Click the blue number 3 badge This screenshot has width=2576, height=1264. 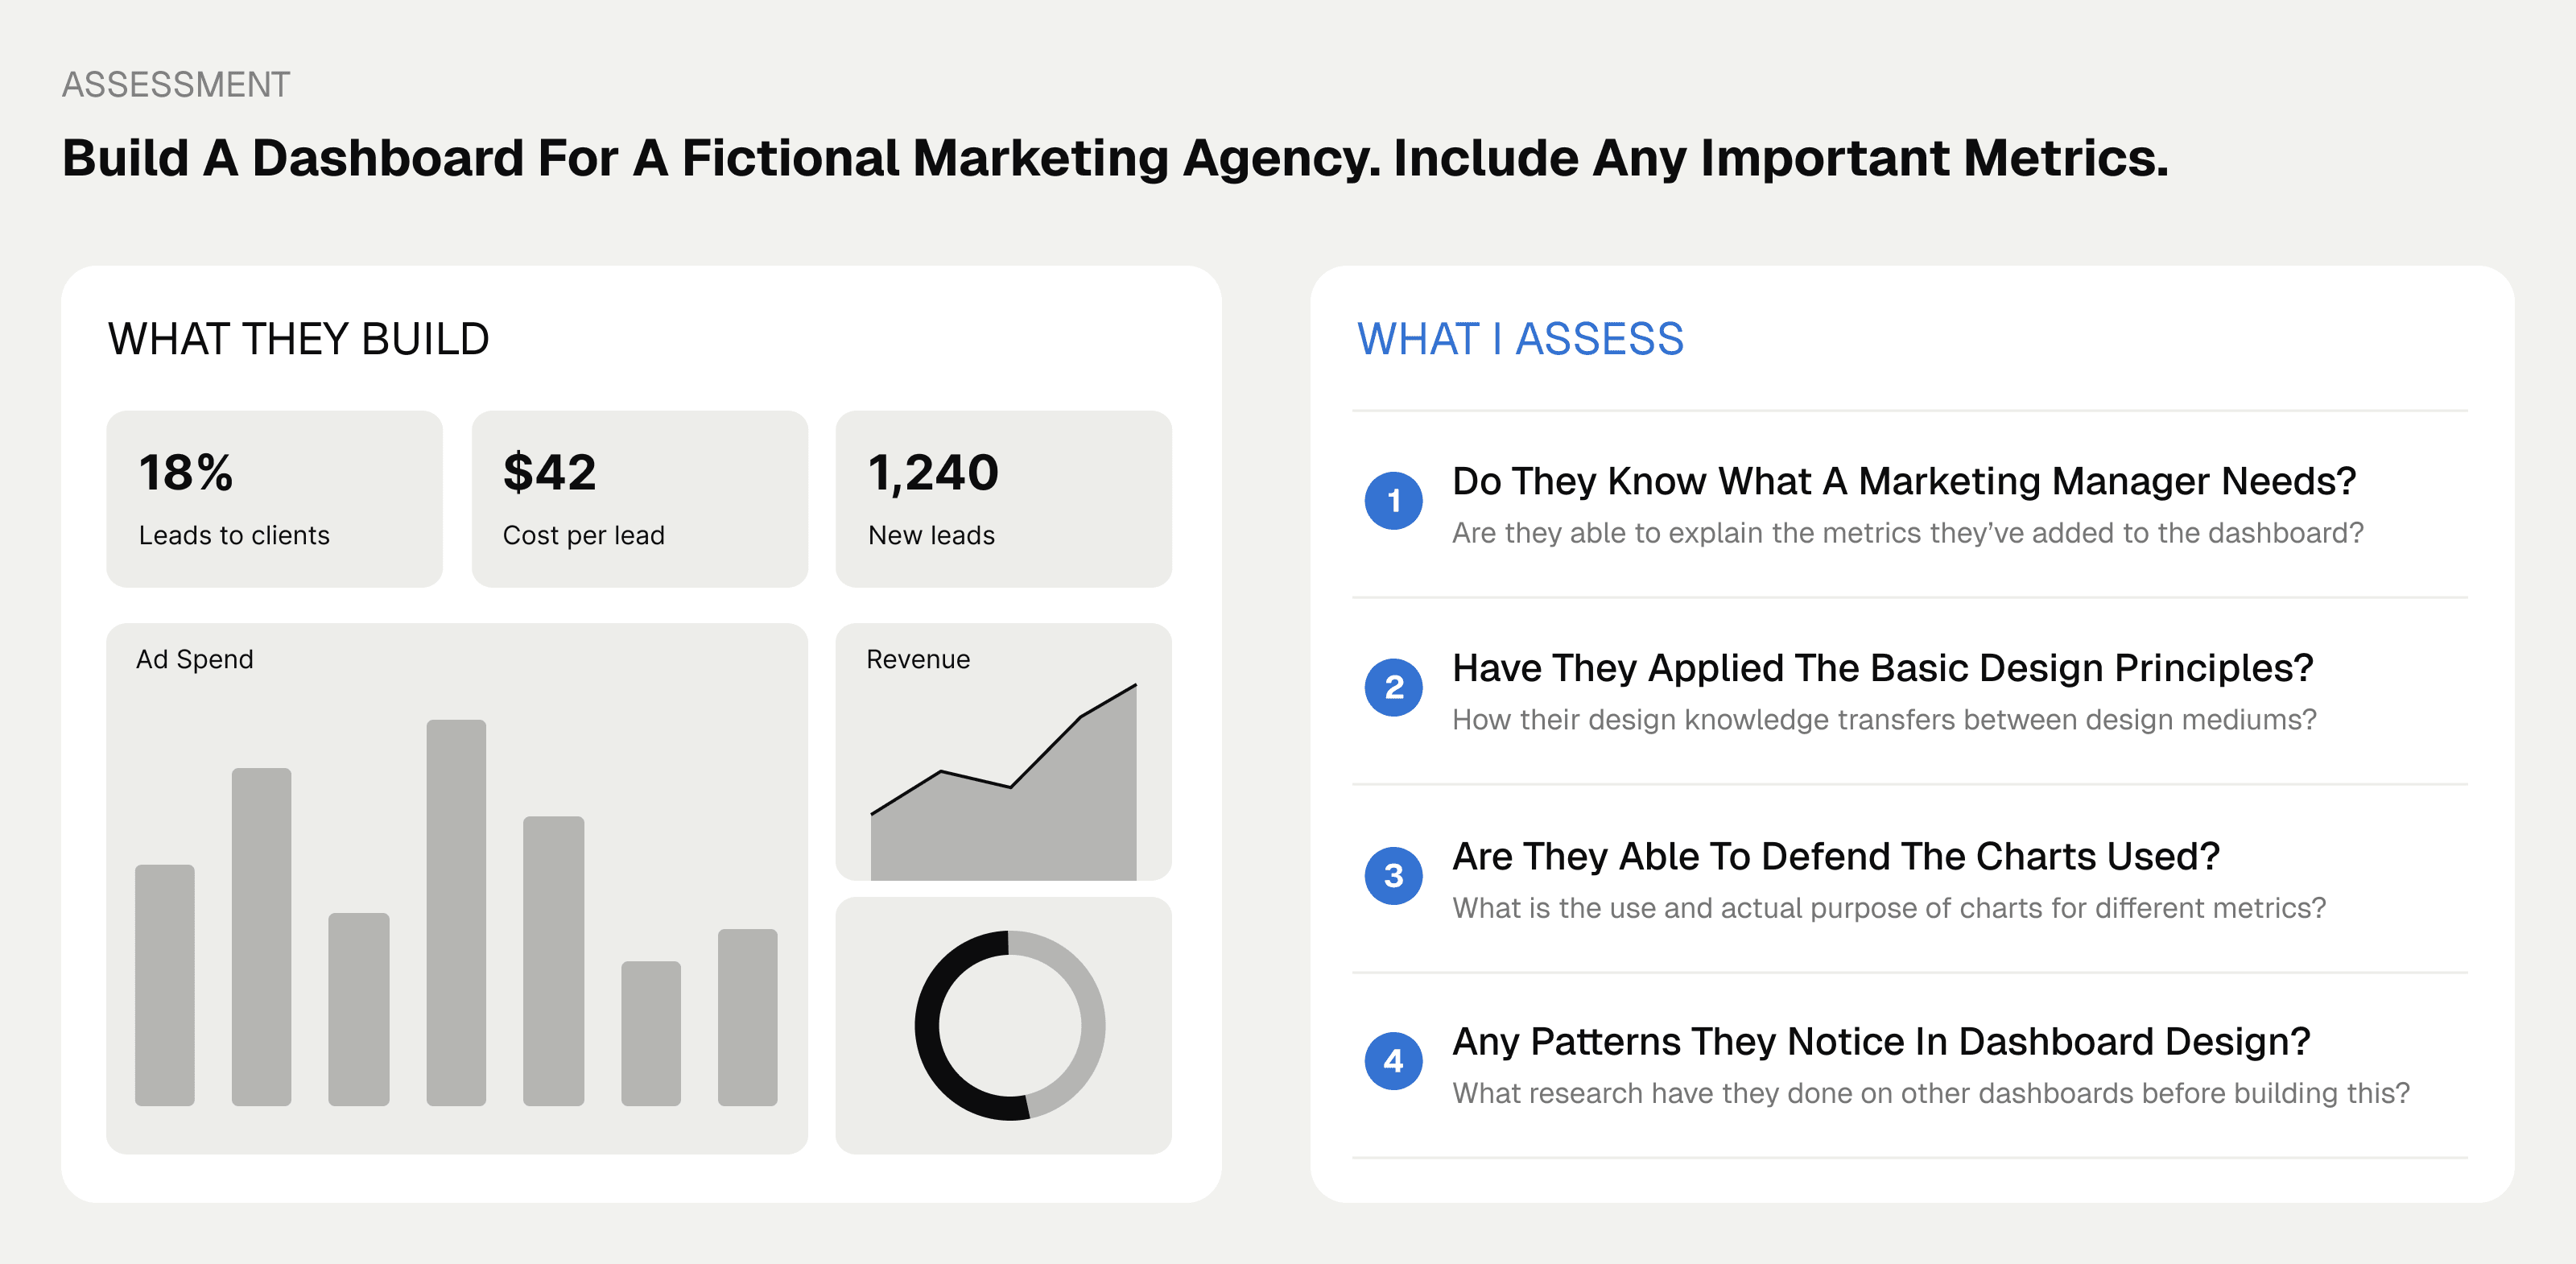[x=1393, y=875]
